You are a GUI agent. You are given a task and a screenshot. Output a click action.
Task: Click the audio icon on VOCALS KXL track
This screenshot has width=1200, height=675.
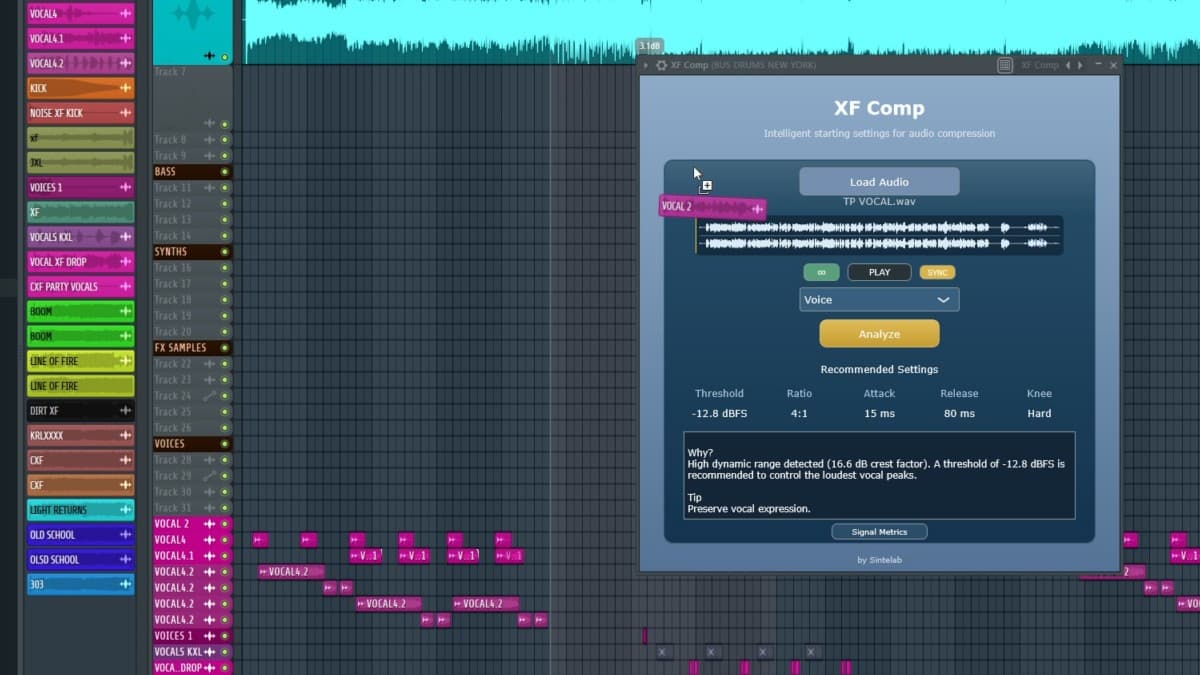click(210, 652)
